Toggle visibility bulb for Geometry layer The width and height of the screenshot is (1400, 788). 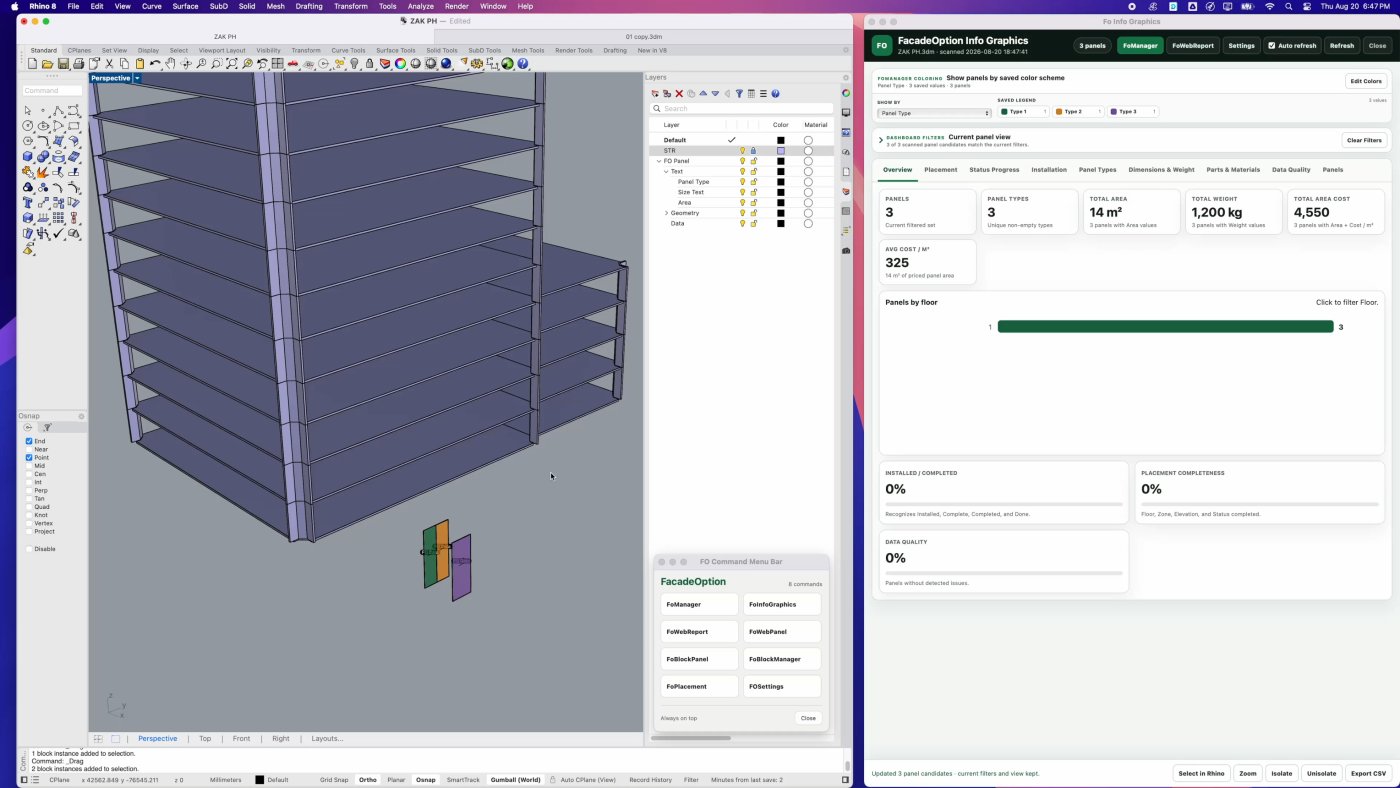743,213
